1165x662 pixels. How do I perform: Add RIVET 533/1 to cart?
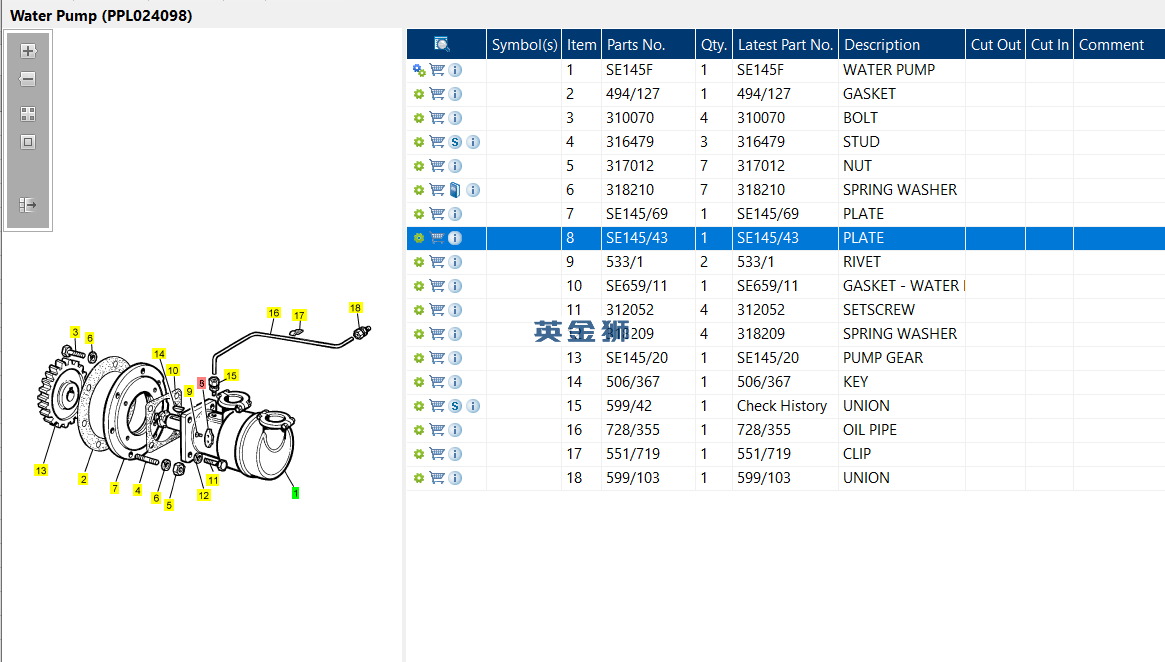coord(437,262)
